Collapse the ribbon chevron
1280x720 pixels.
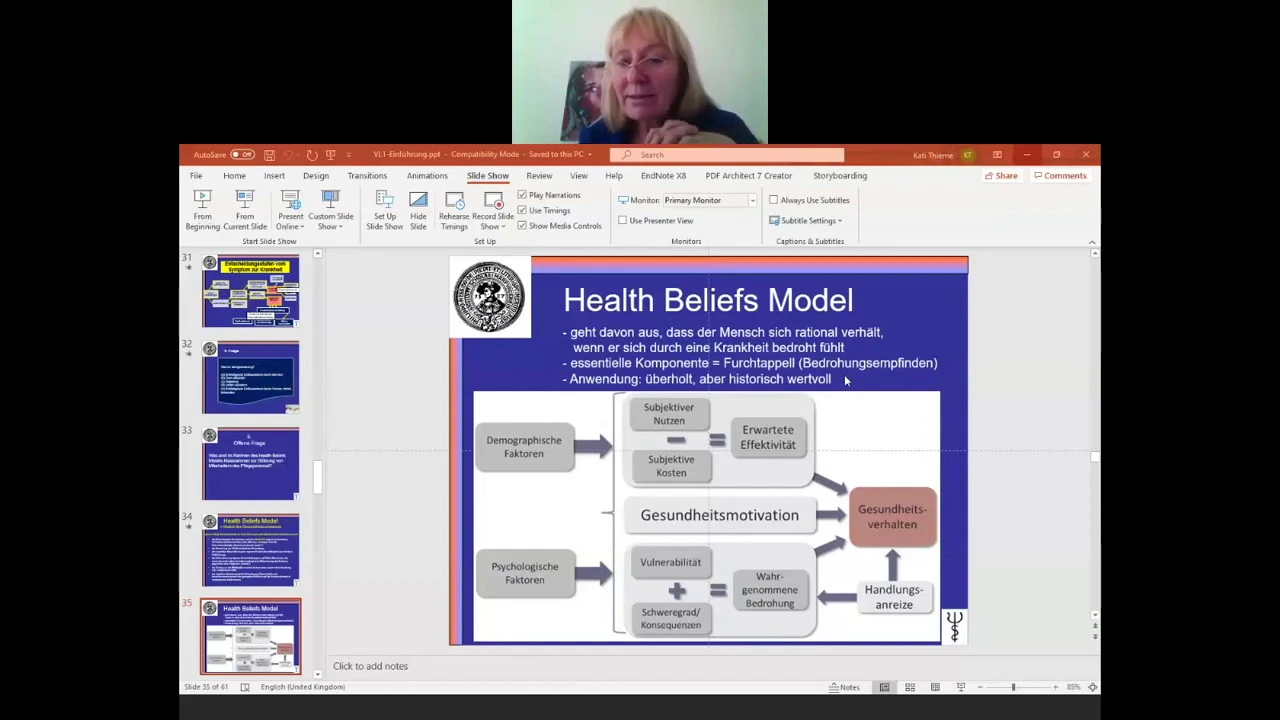click(1091, 241)
